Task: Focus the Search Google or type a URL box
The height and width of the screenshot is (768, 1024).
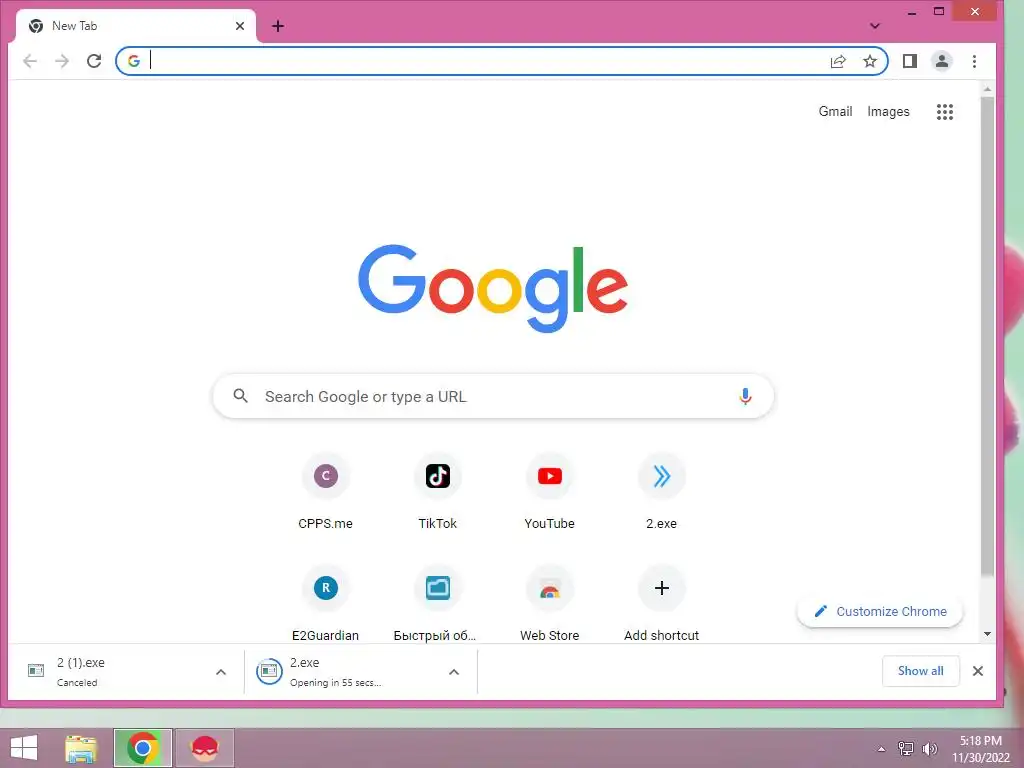Action: (493, 396)
